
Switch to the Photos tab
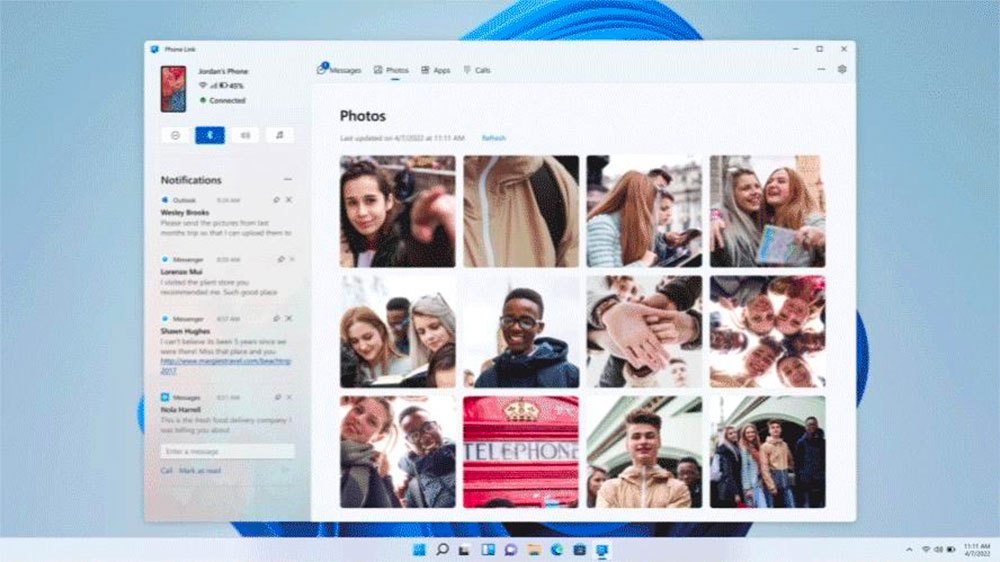click(391, 70)
